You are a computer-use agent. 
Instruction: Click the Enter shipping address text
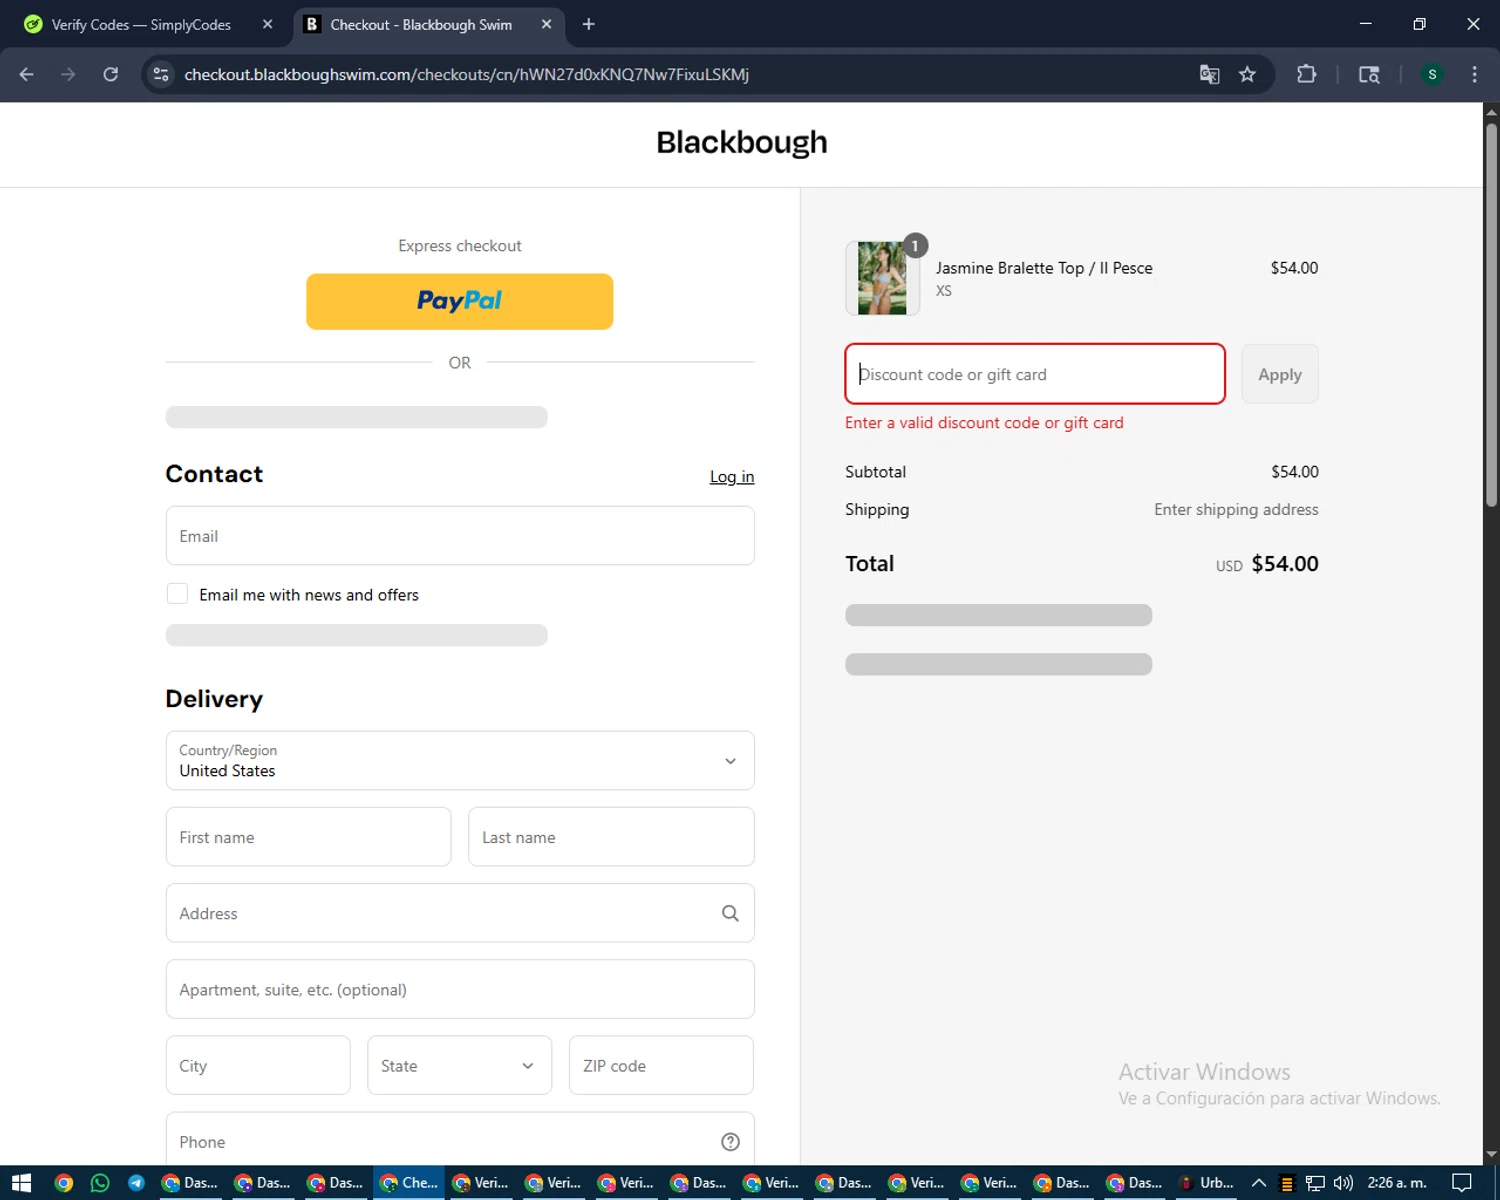click(x=1236, y=509)
